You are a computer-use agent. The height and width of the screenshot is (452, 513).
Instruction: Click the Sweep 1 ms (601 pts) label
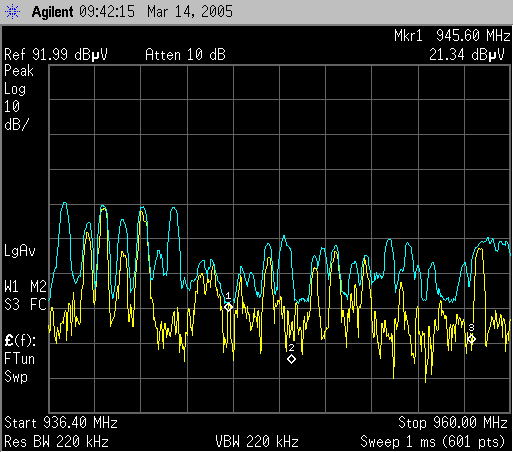click(433, 442)
